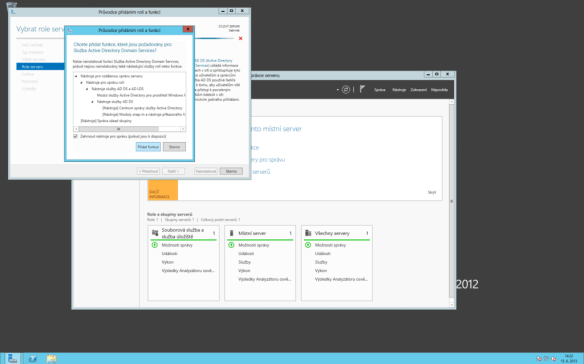Image resolution: width=584 pixels, height=364 pixels.
Task: Select Moduly snap-in a nástroje příkazového row
Action: [x=143, y=114]
